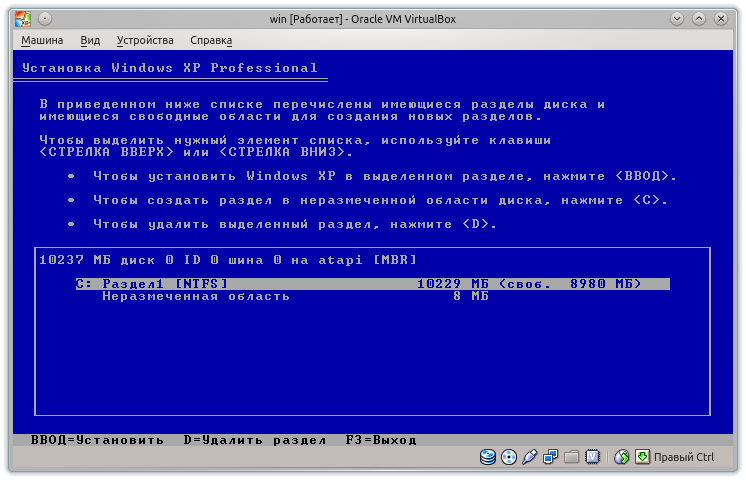
Task: Click the 8 МБ unallocated size value
Action: (471, 296)
